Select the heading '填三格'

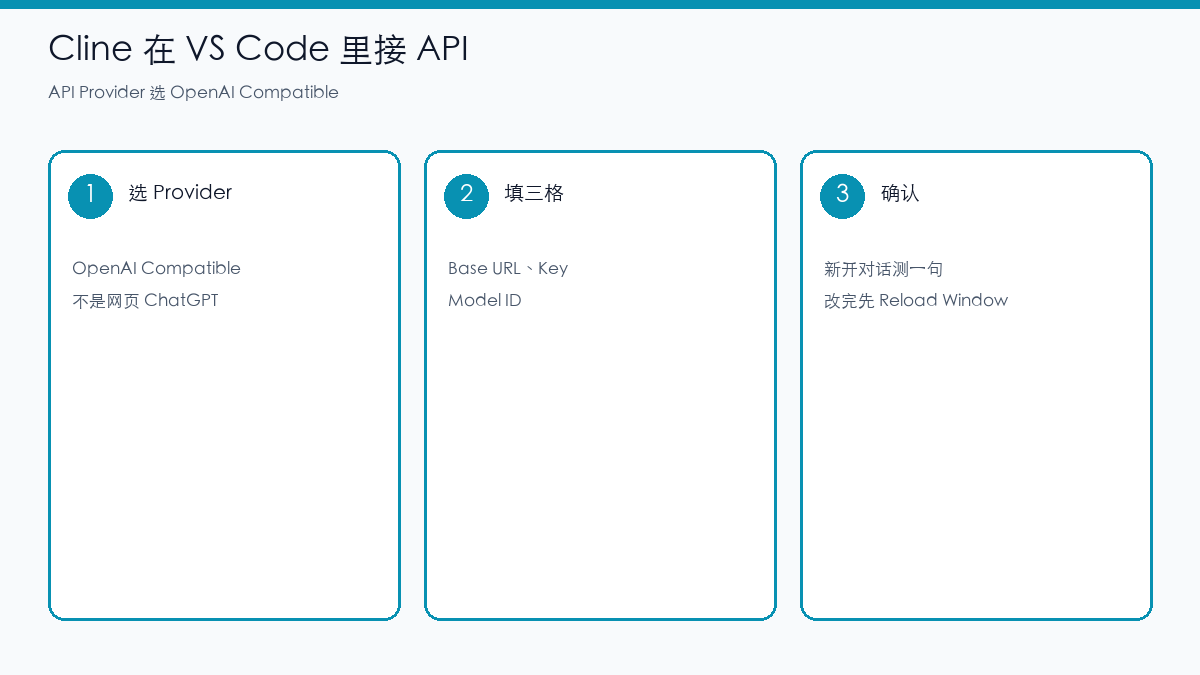click(534, 193)
